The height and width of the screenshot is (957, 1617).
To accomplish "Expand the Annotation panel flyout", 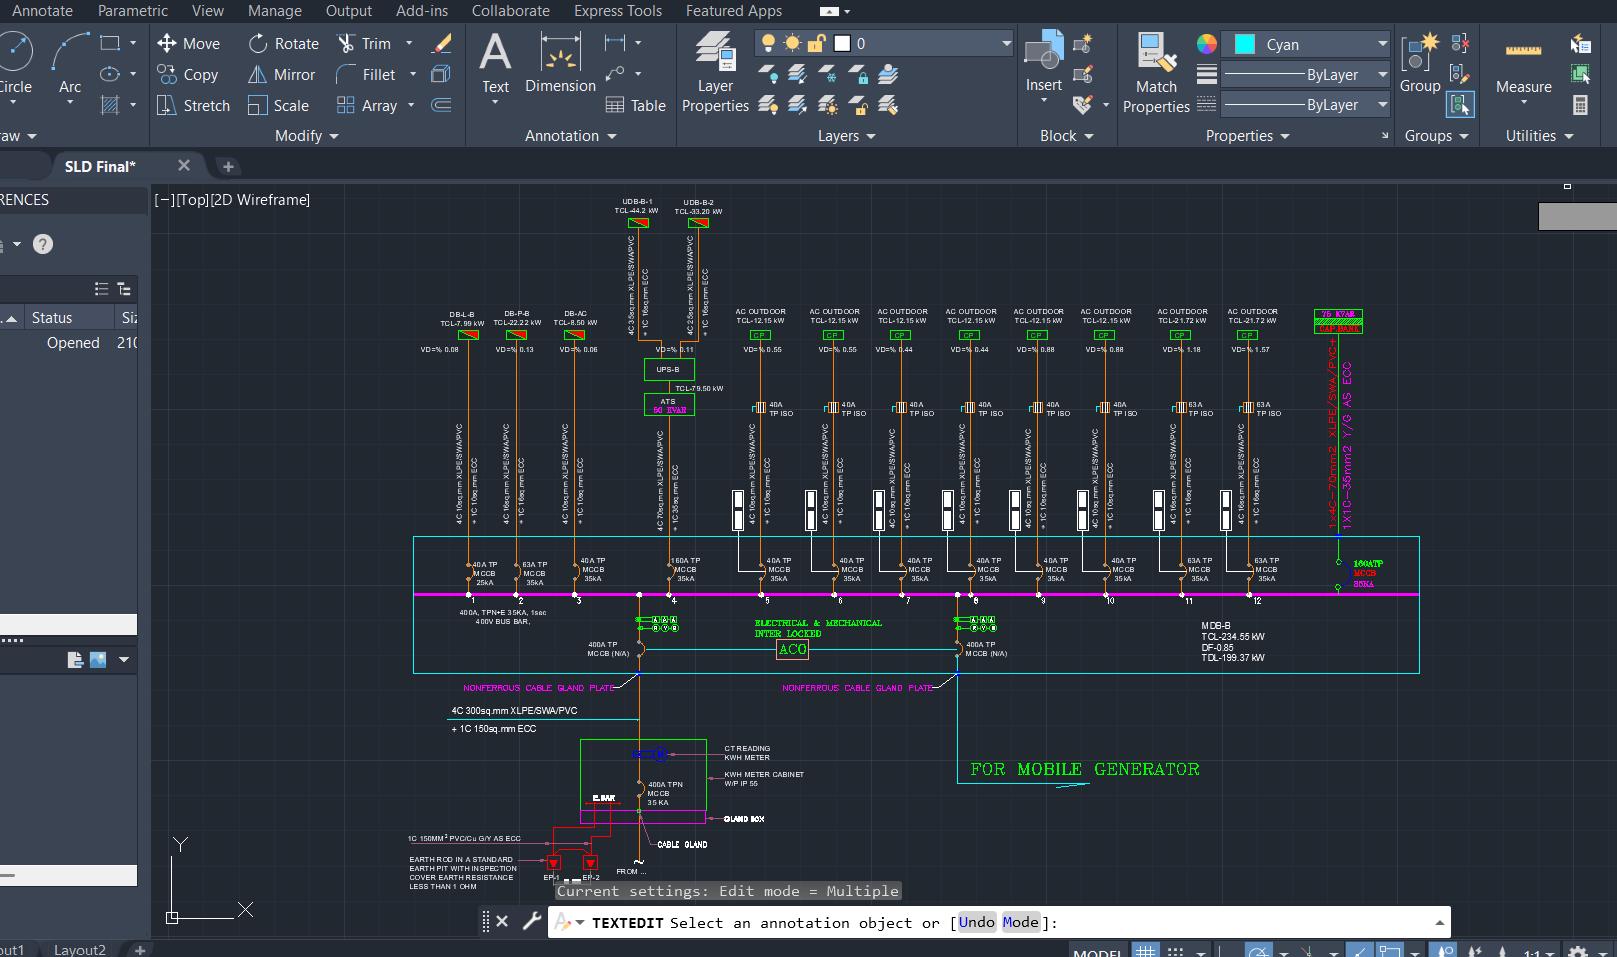I will (570, 136).
